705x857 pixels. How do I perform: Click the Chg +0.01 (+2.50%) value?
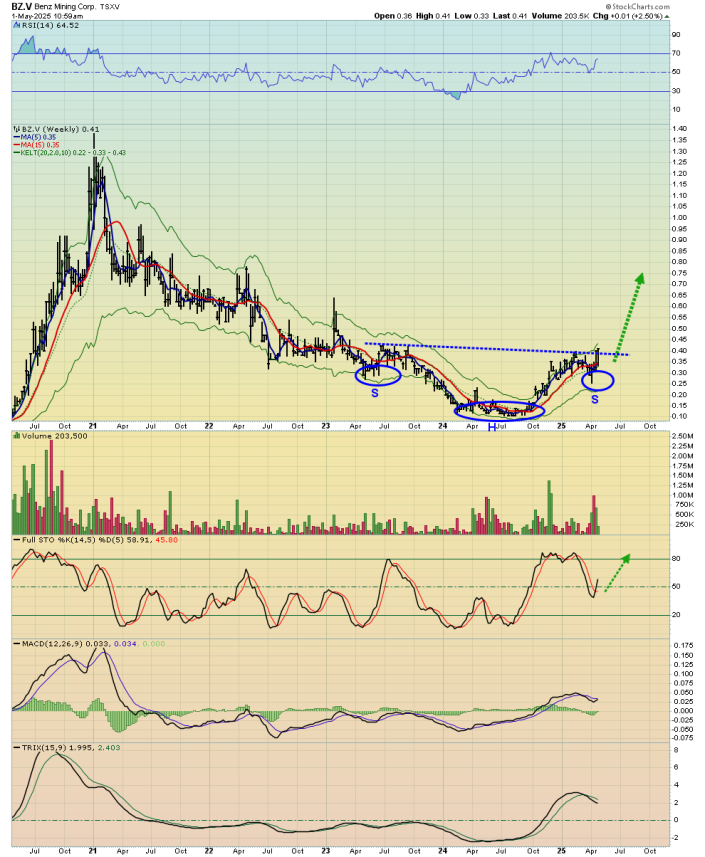tap(627, 16)
